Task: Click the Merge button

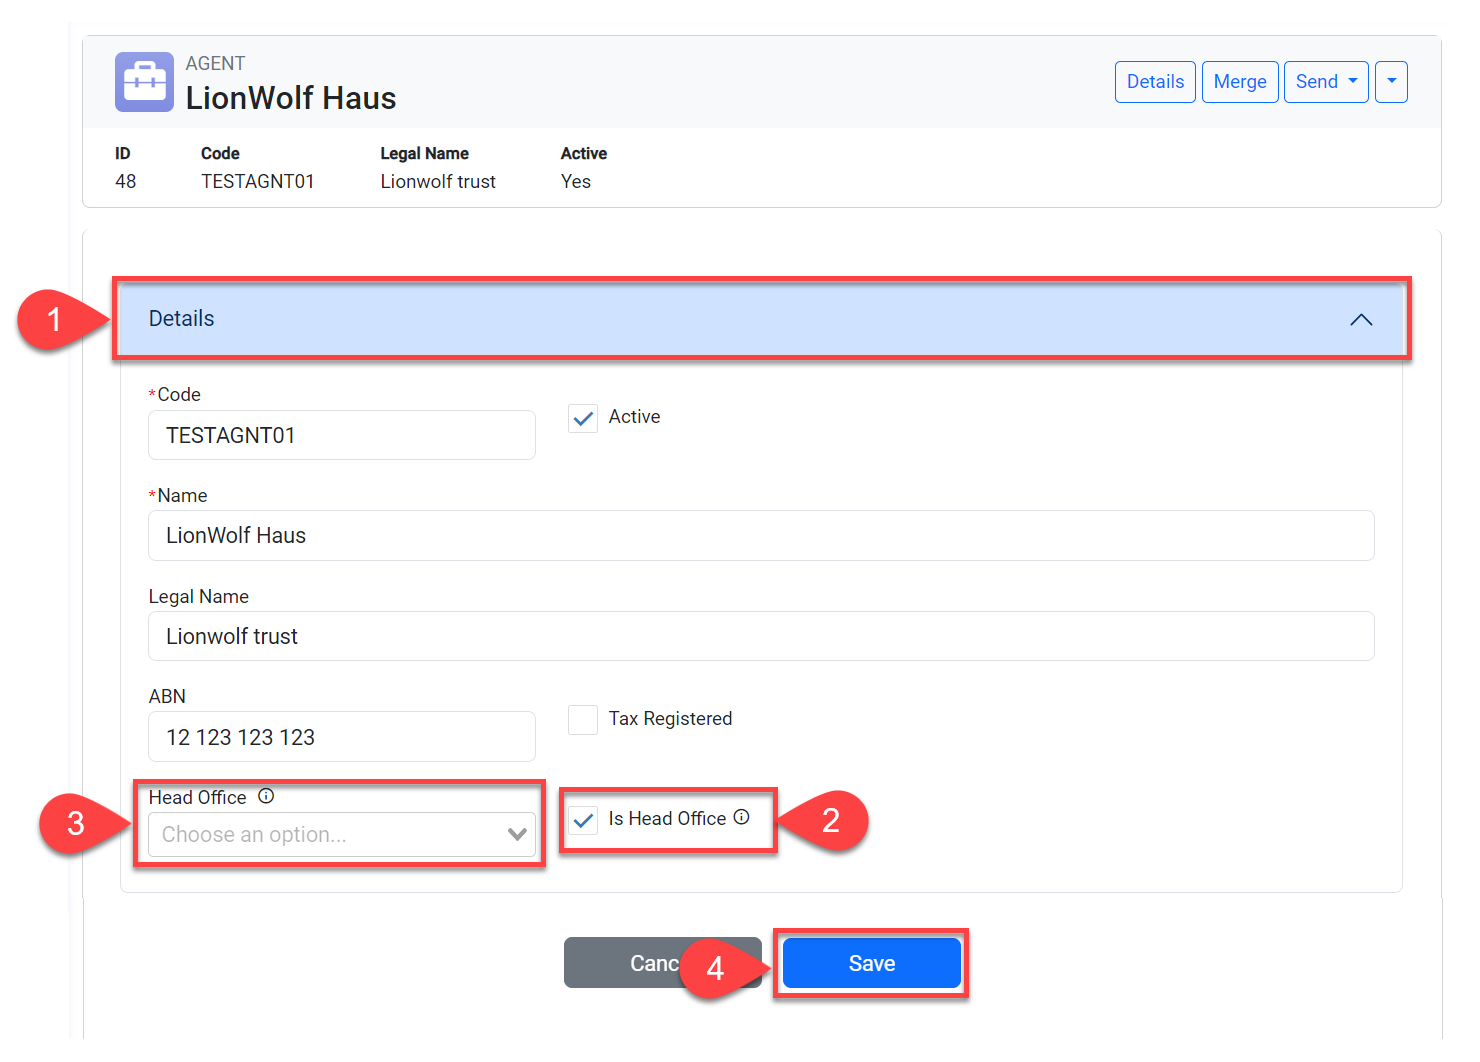Action: (x=1239, y=82)
